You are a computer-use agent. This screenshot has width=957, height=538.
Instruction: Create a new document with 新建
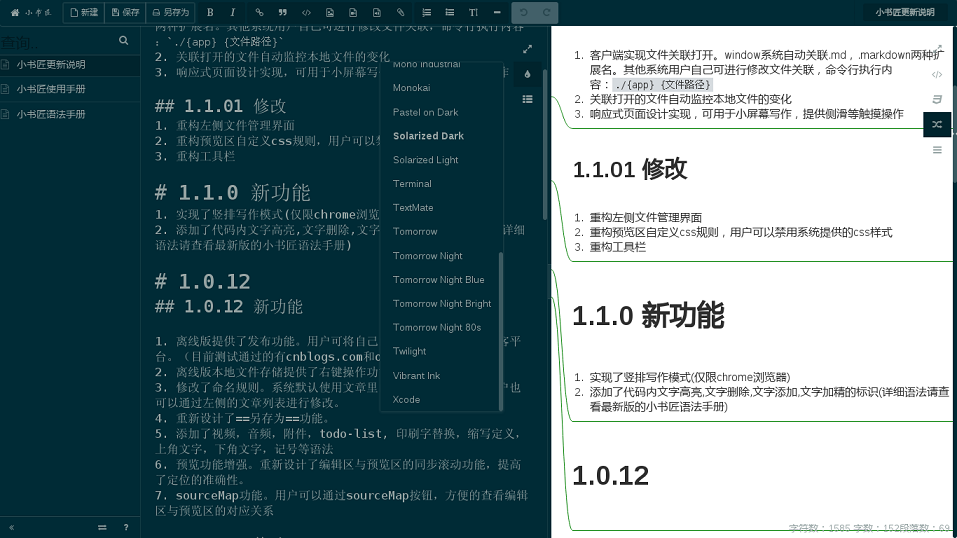click(84, 12)
